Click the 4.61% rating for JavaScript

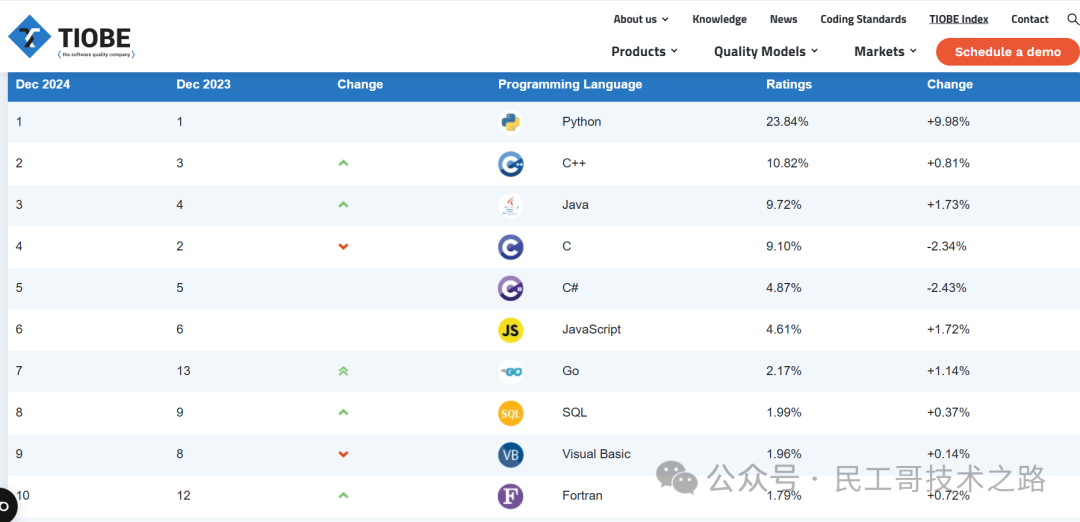point(784,329)
